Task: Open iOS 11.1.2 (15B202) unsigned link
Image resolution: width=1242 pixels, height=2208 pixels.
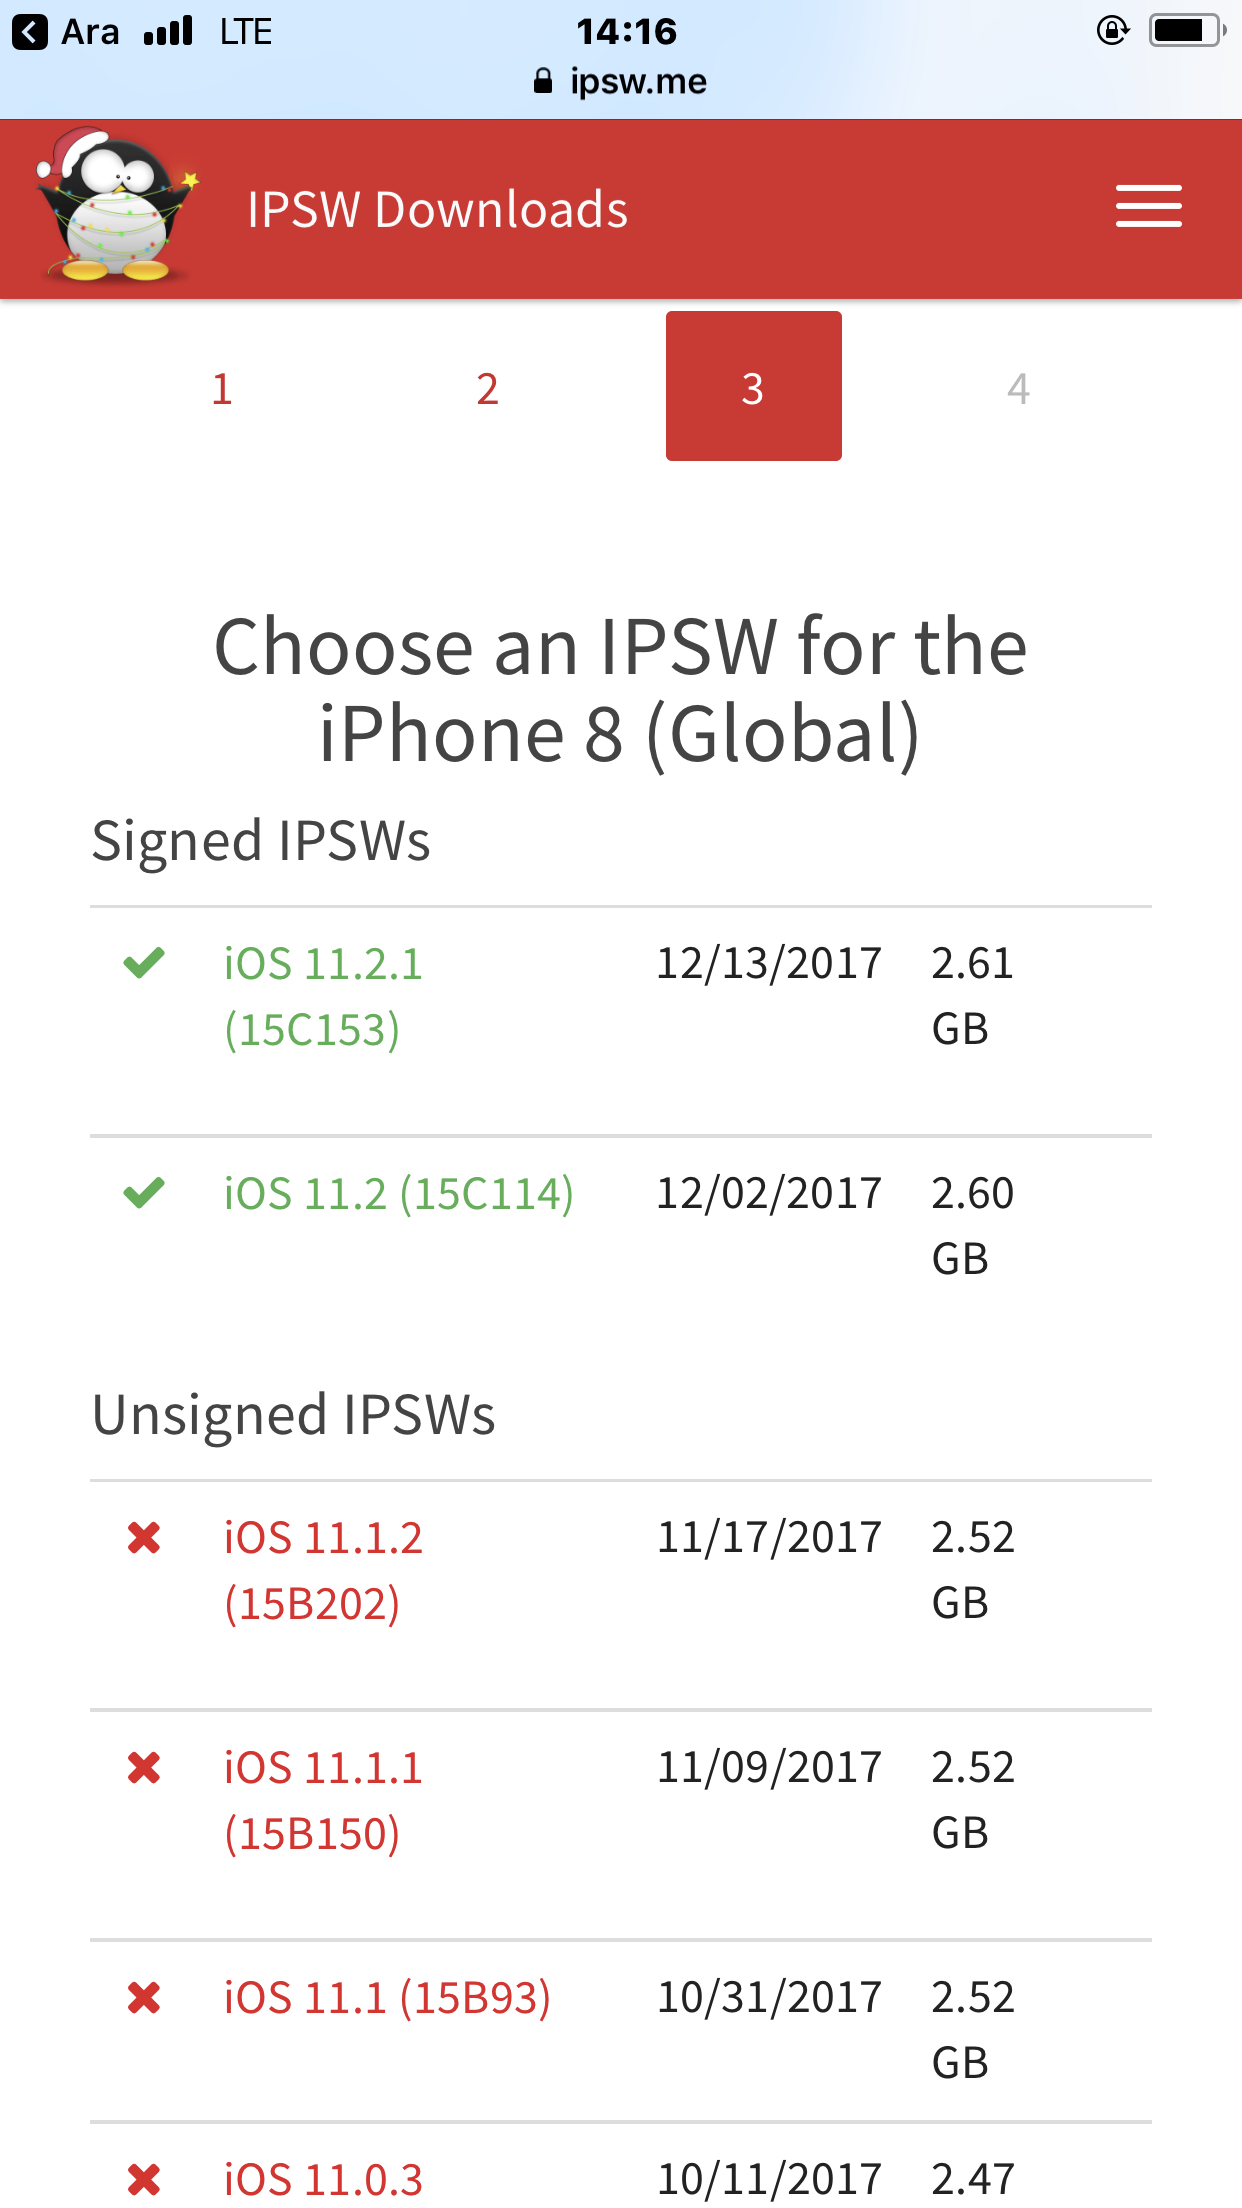Action: click(x=323, y=1570)
